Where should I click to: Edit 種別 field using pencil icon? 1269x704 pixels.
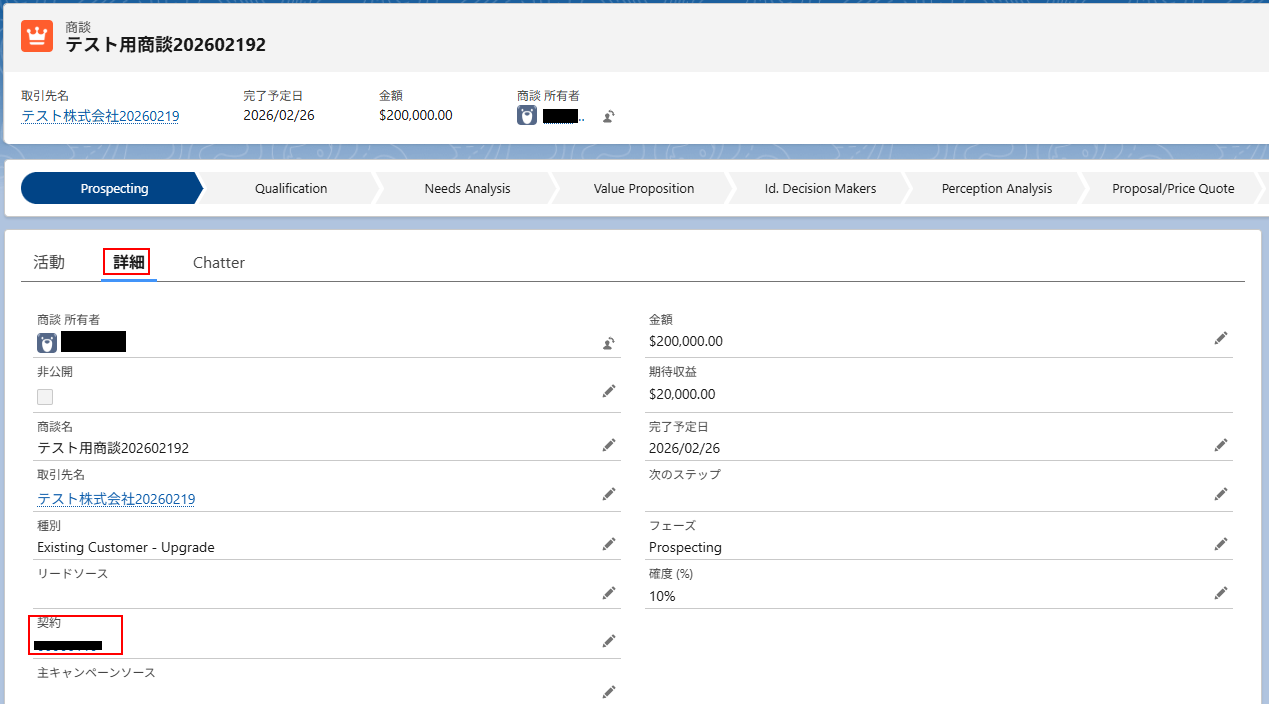608,544
